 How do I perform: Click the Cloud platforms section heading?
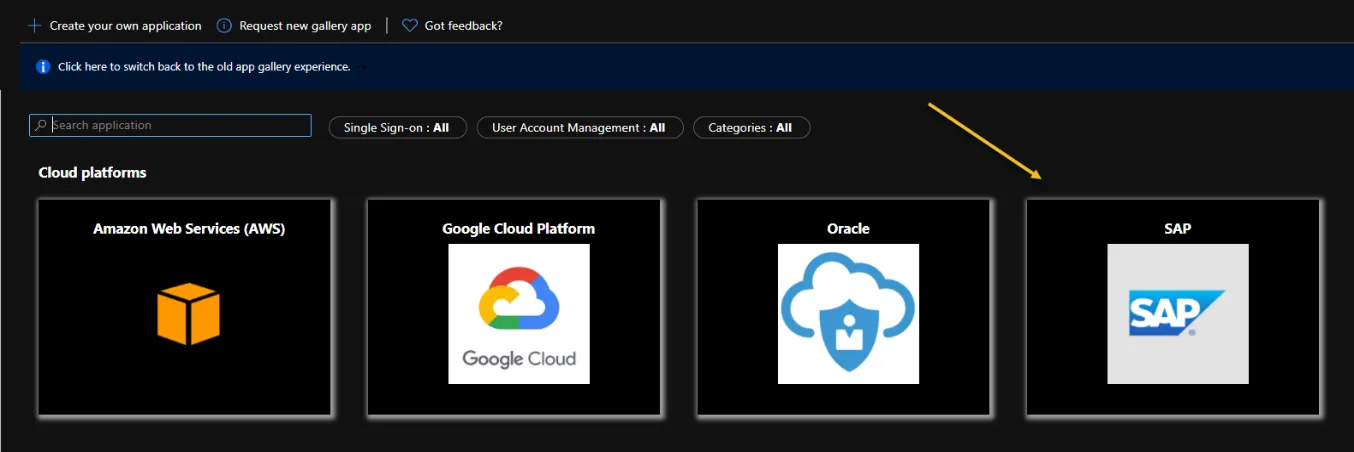(x=92, y=173)
